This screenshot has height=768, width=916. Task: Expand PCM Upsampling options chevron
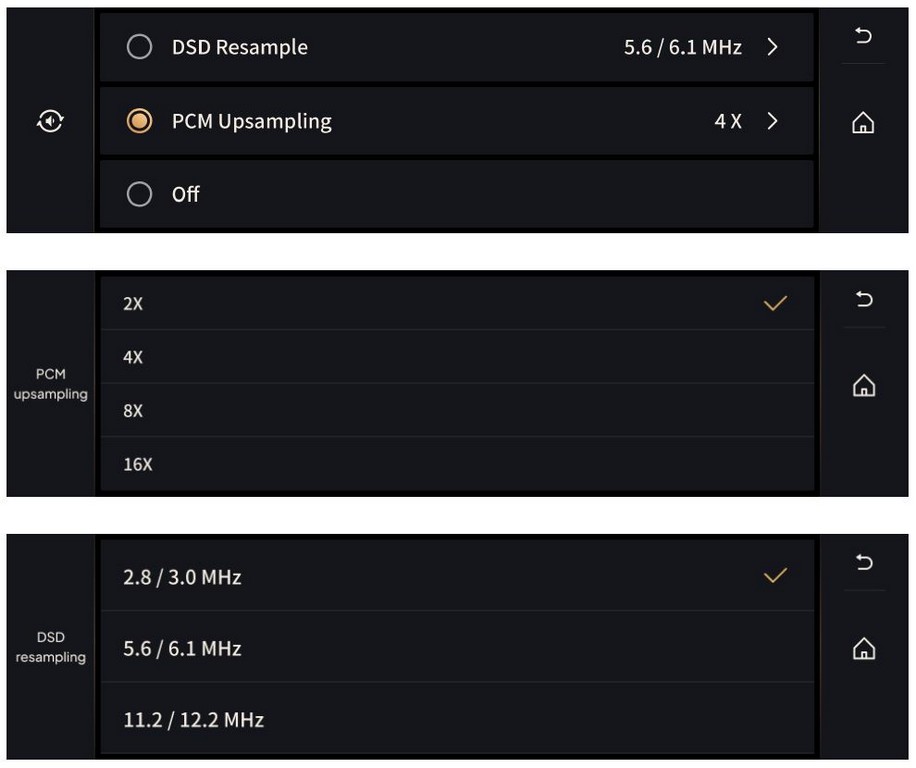[772, 121]
